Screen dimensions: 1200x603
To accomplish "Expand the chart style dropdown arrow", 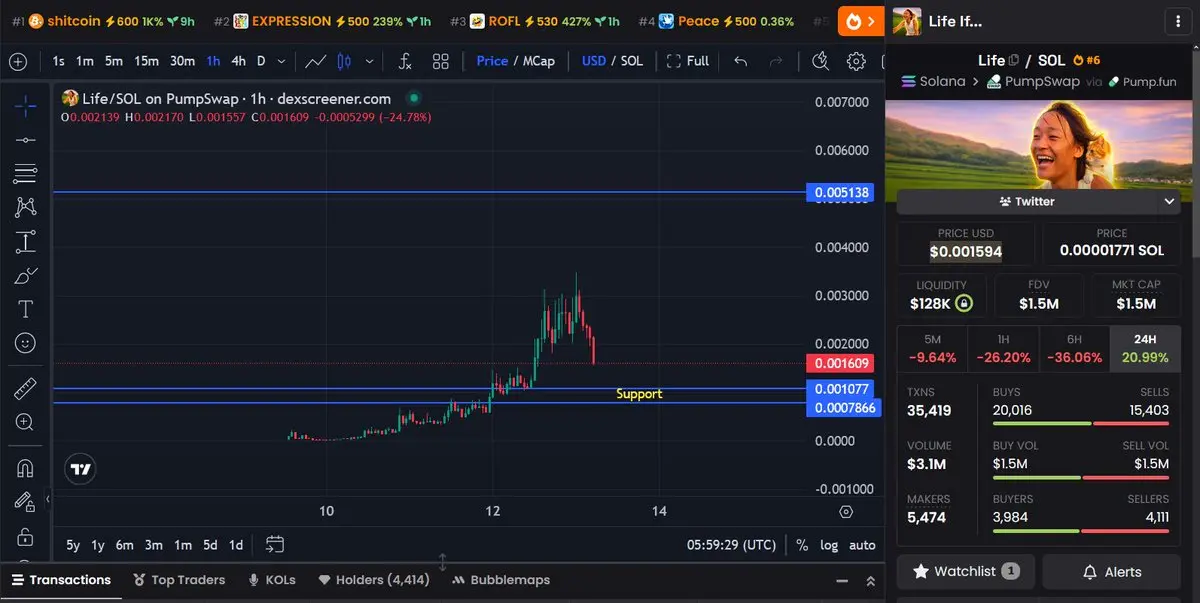I will 370,61.
